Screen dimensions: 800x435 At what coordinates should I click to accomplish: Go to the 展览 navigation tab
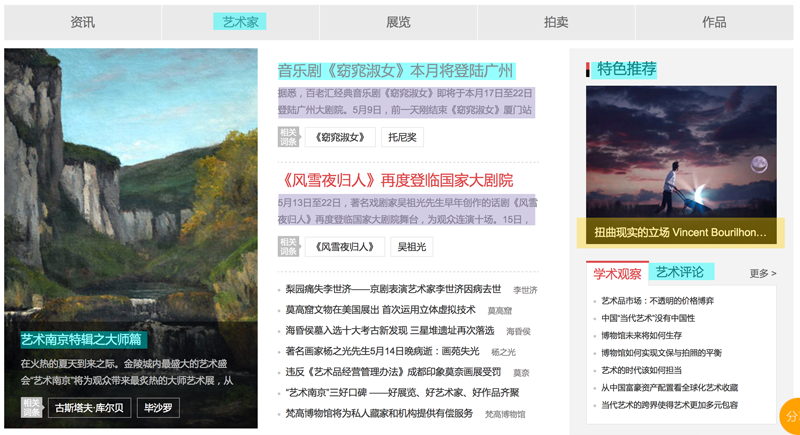pos(398,22)
